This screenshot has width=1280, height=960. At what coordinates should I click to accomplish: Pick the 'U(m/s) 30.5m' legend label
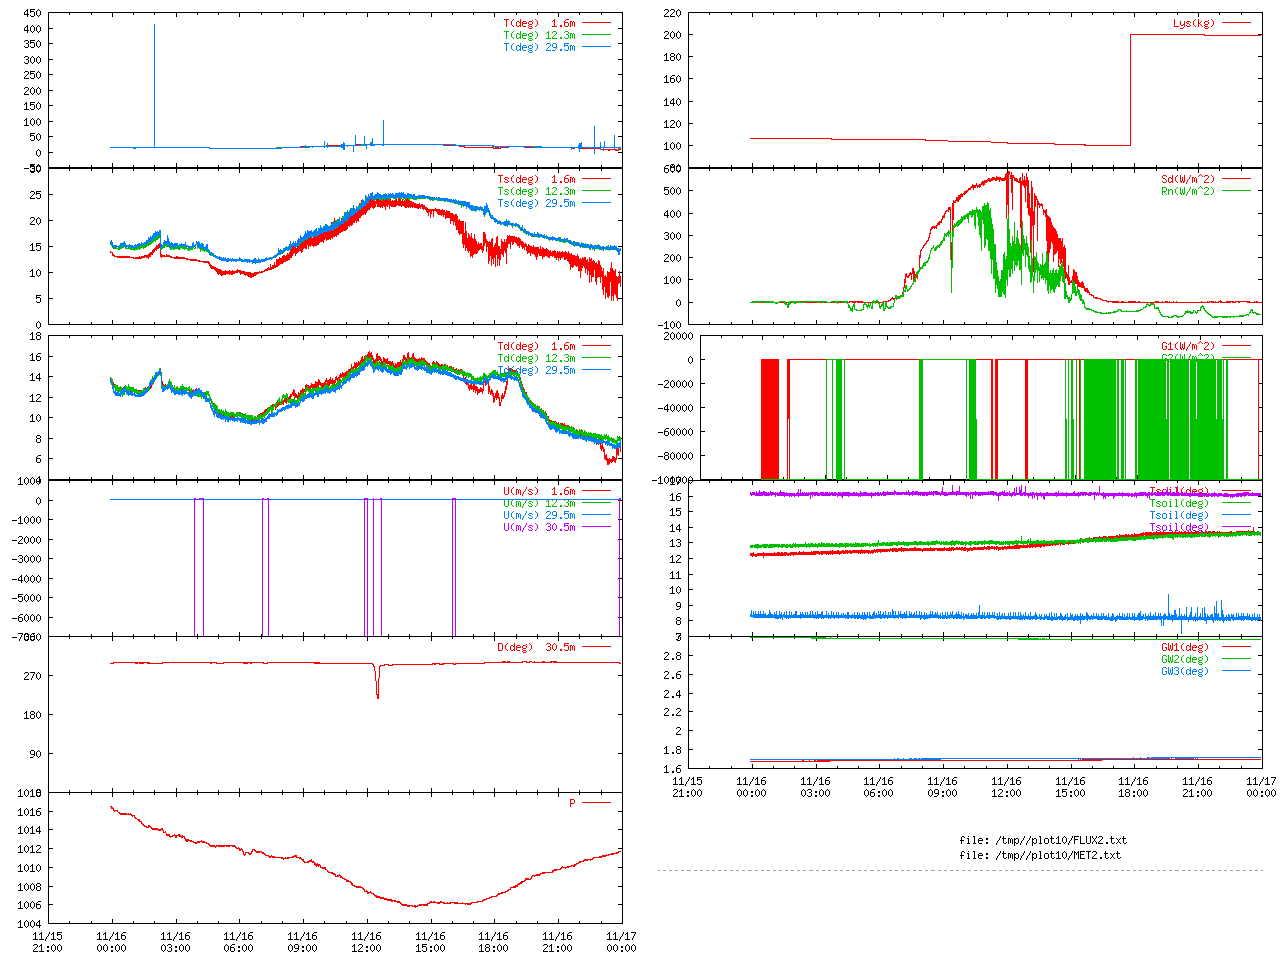click(x=540, y=528)
